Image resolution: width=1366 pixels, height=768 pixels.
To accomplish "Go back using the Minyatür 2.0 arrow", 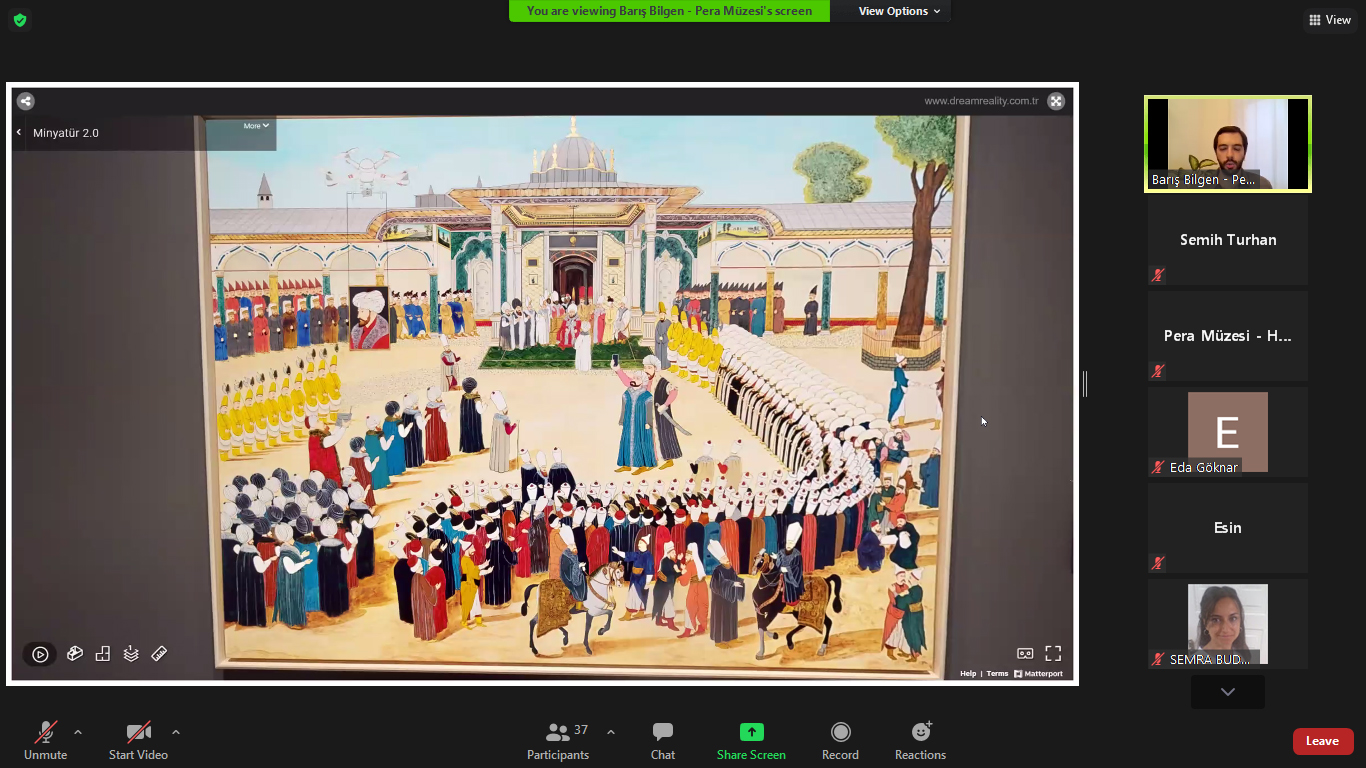I will pos(18,132).
